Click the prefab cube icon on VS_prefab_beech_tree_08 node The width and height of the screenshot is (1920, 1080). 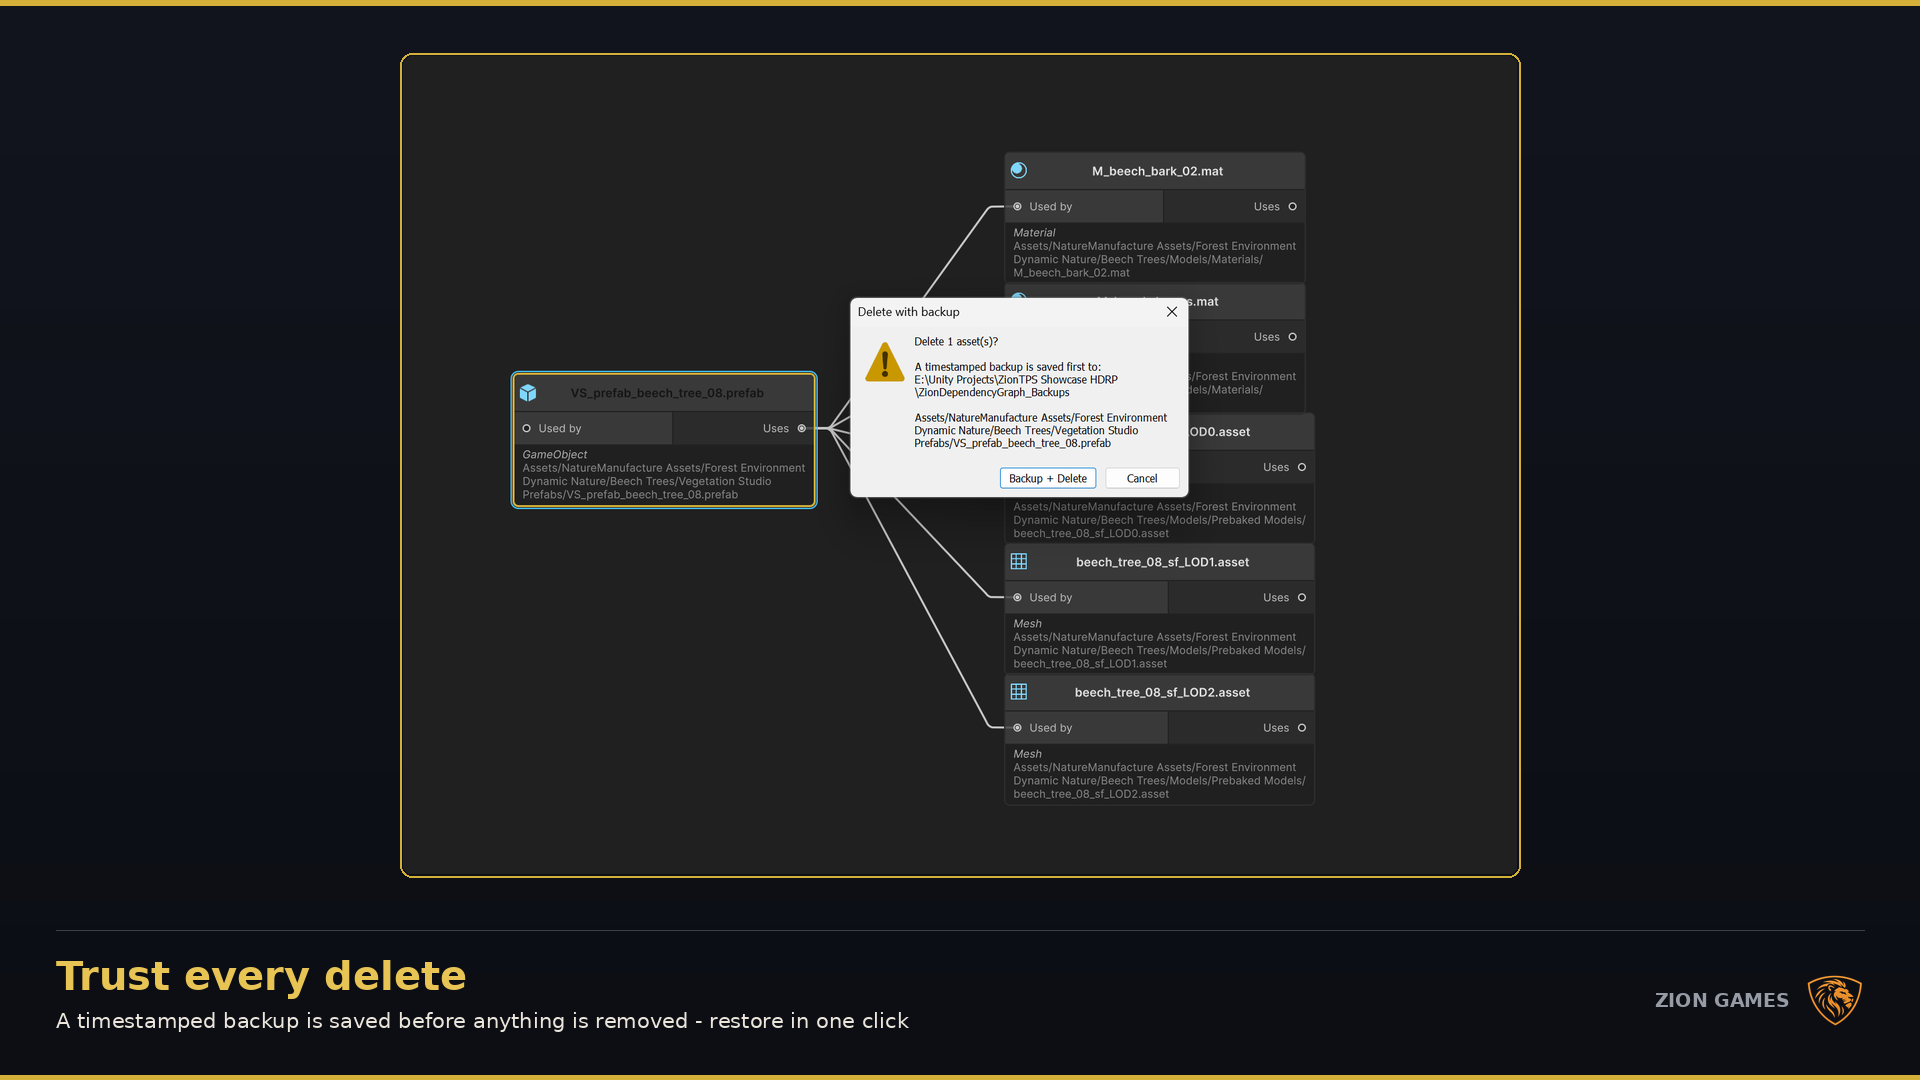pos(528,393)
